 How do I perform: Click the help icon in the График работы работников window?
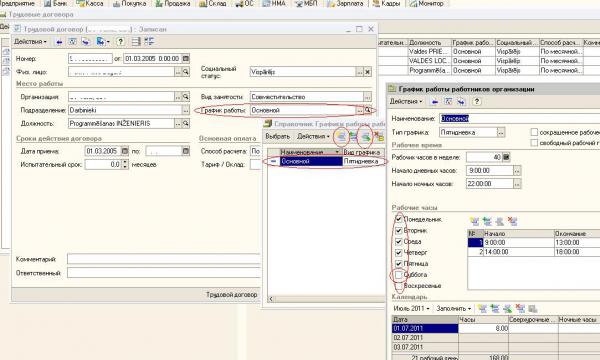point(476,102)
